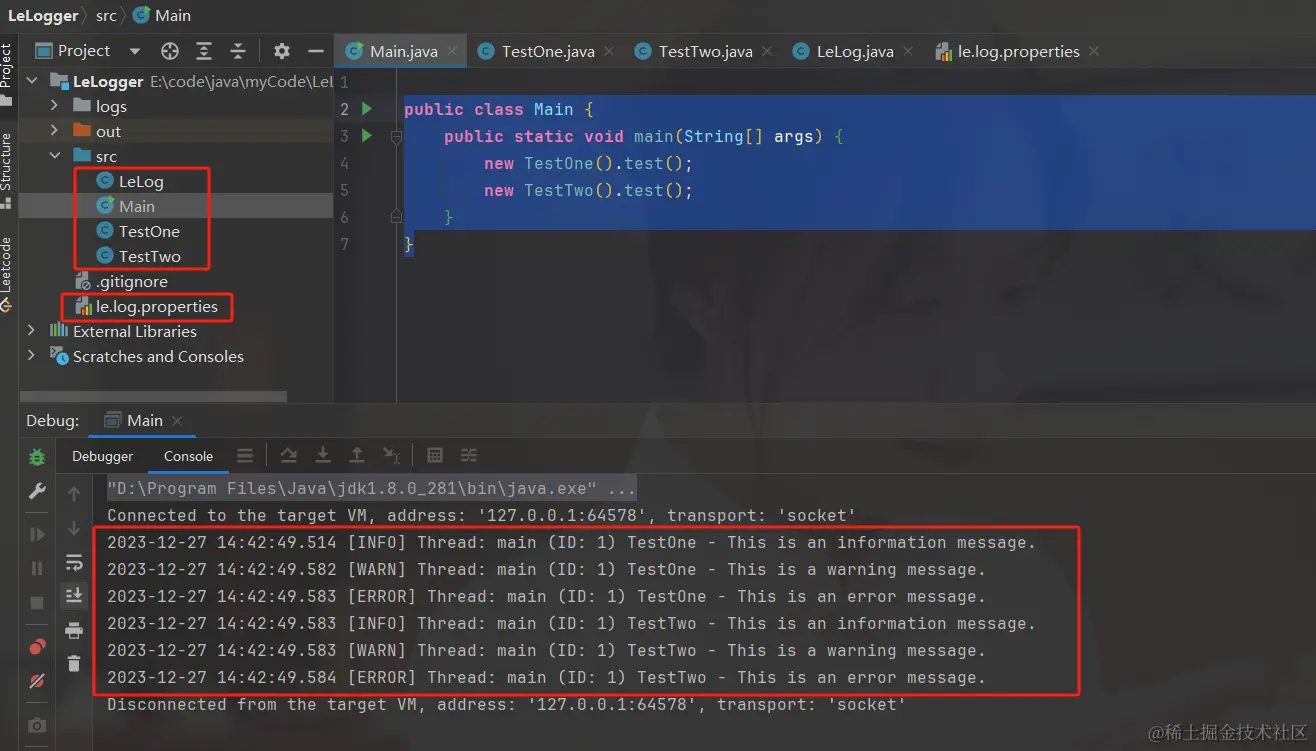
Task: Print the console output
Action: pyautogui.click(x=74, y=630)
